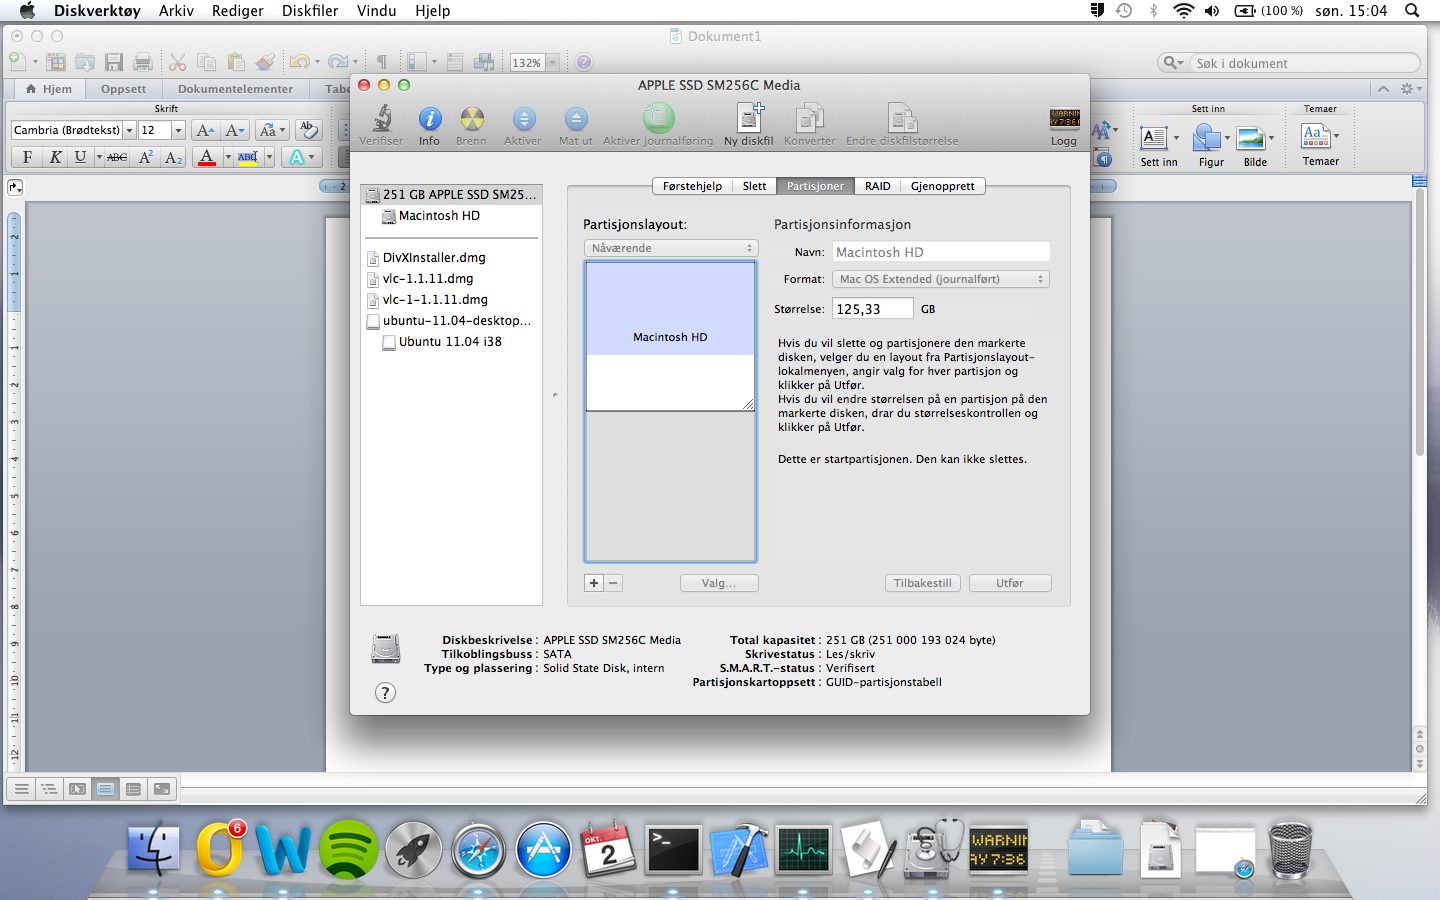Apply the yellow highlight ABC button
The width and height of the screenshot is (1440, 900).
coord(248,157)
